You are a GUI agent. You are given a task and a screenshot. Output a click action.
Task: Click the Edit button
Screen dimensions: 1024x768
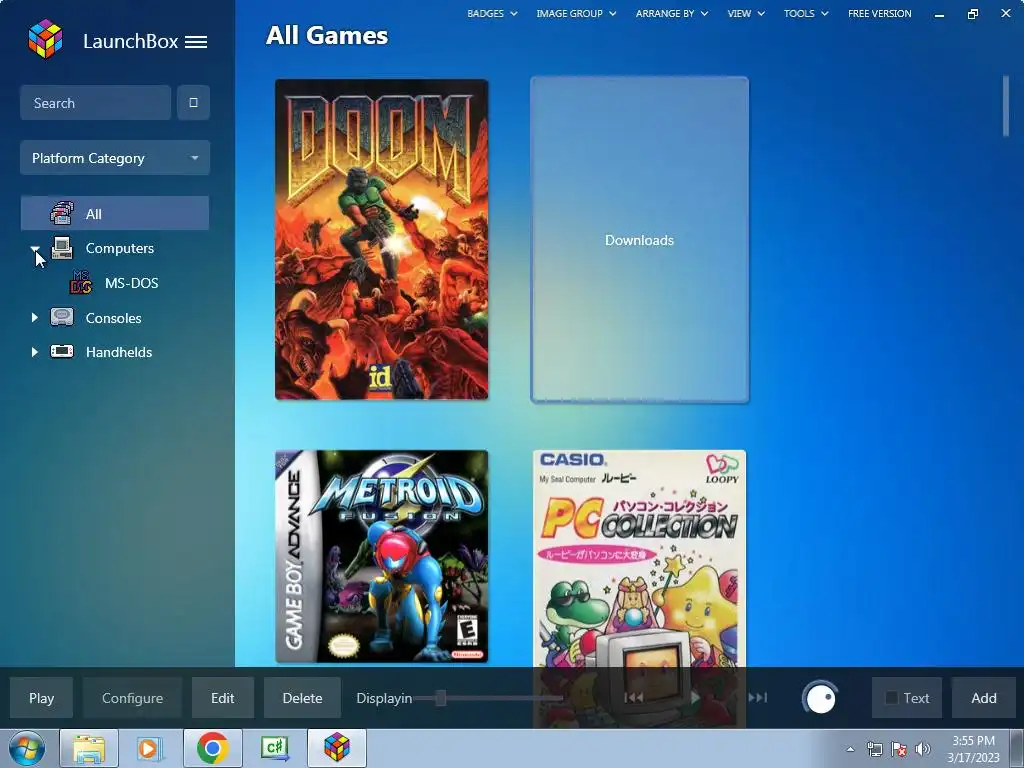[223, 698]
